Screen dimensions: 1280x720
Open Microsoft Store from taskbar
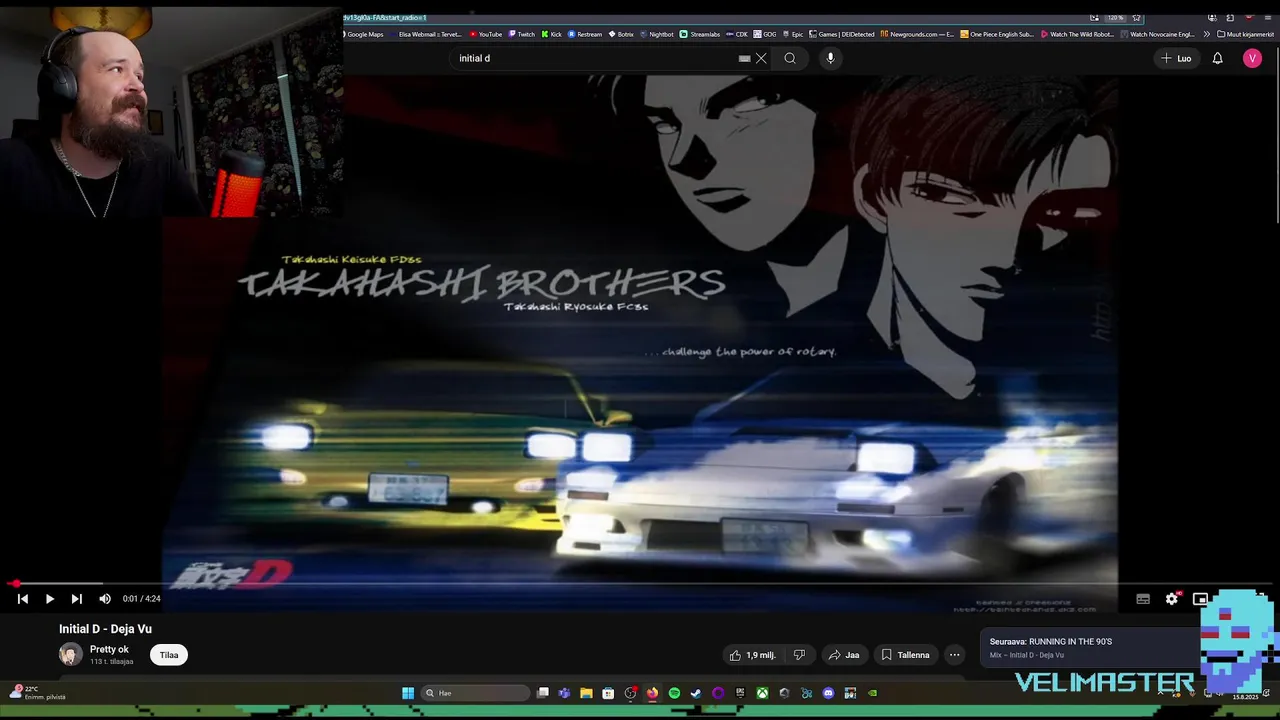(608, 693)
